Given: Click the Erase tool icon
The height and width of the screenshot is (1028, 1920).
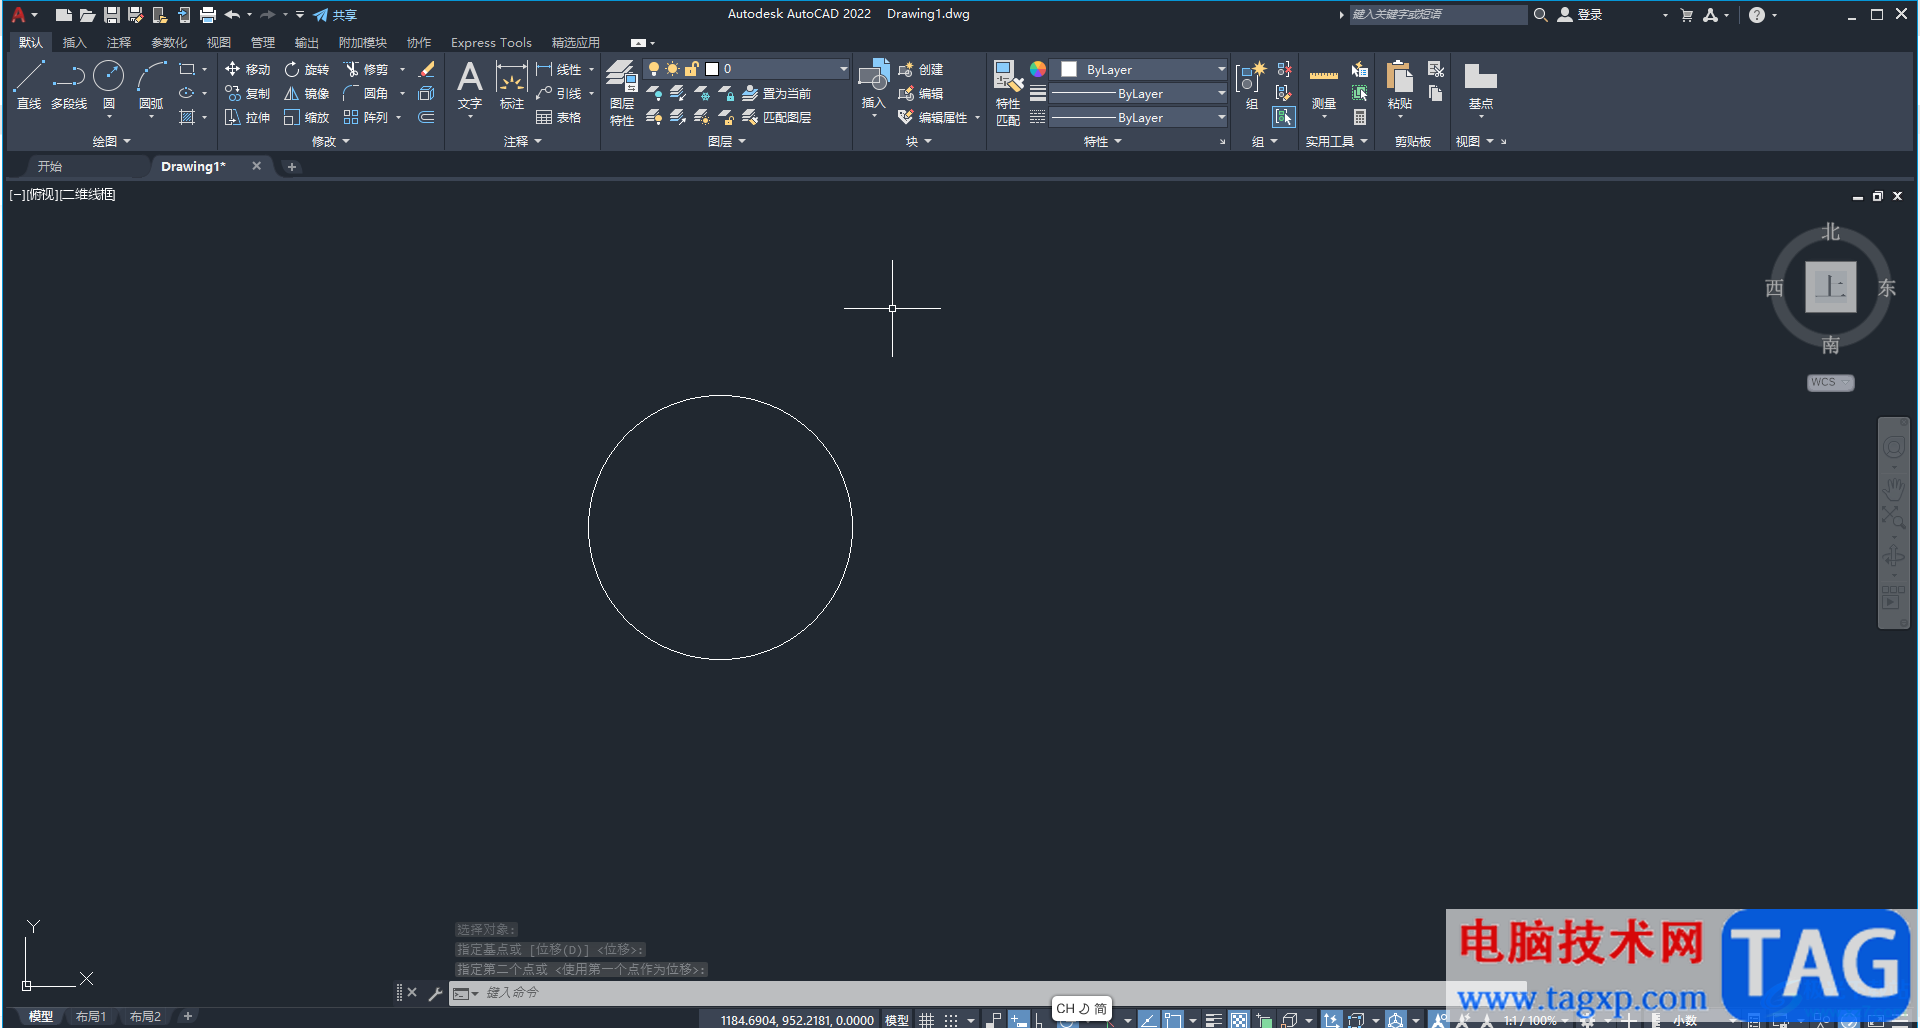Looking at the screenshot, I should click(426, 69).
